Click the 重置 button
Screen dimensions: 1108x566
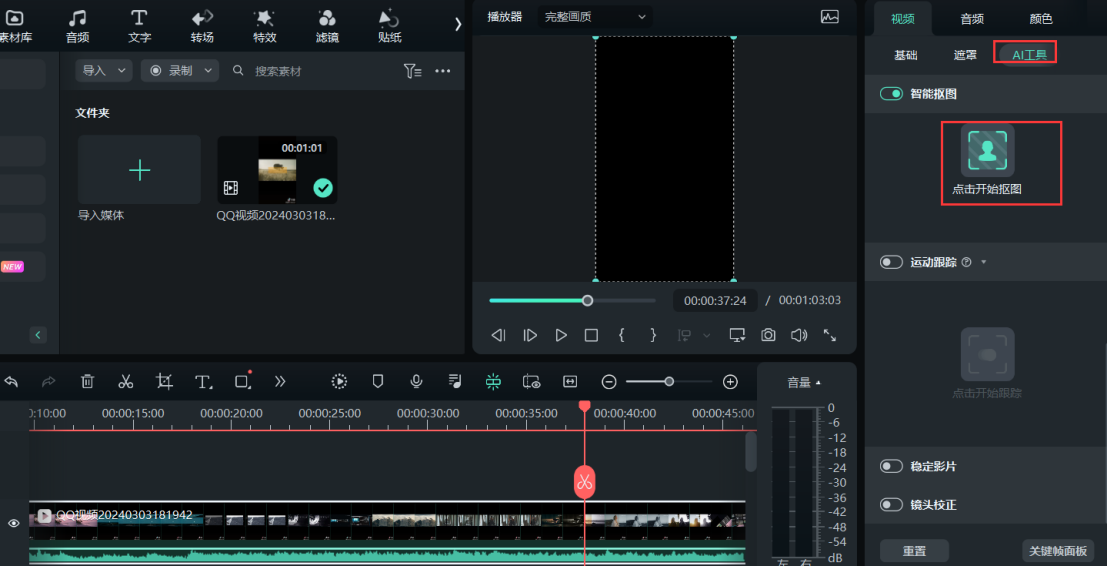[x=914, y=551]
